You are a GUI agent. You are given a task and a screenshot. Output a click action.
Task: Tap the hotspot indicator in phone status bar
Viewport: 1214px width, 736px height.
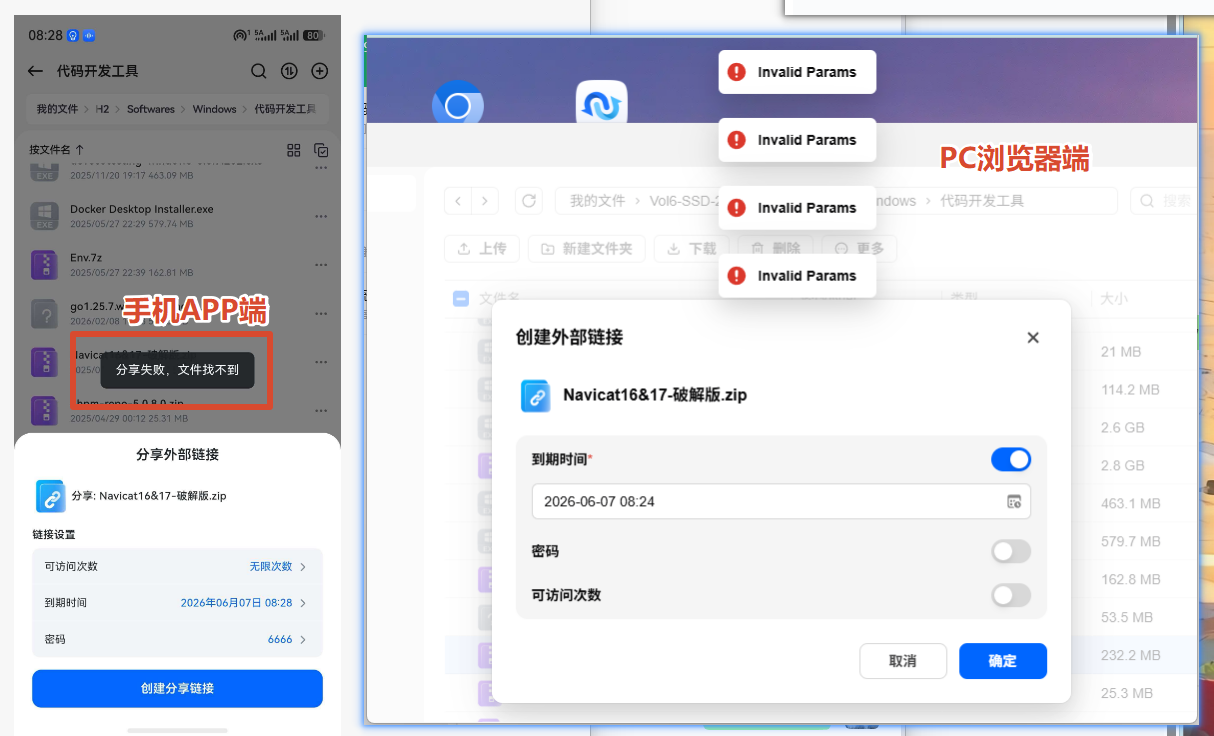pyautogui.click(x=240, y=35)
